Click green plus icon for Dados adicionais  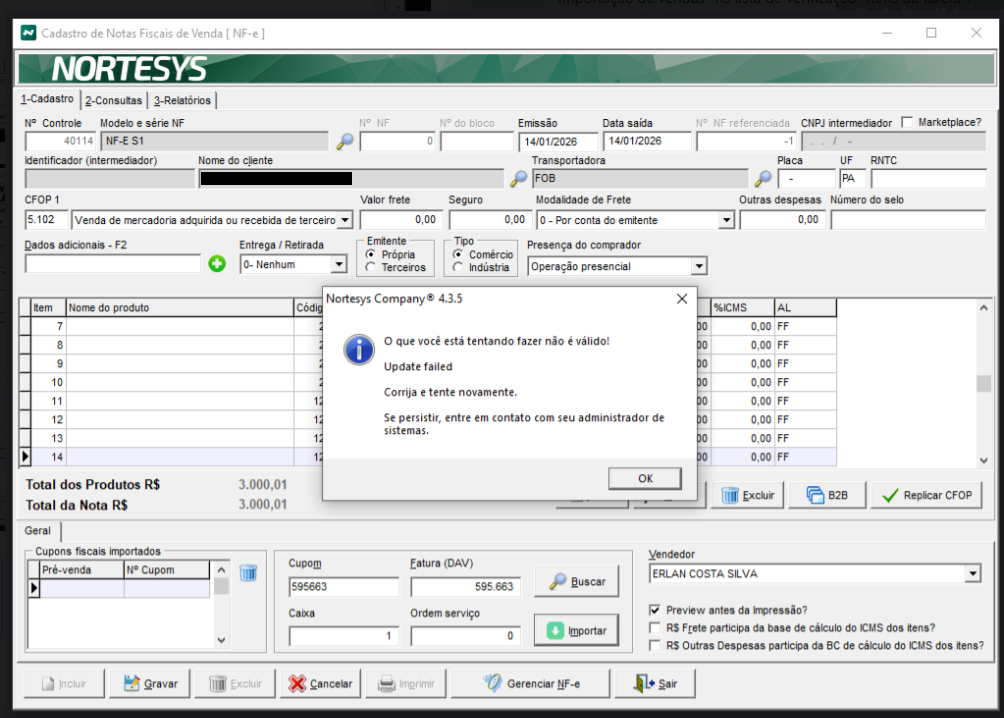(217, 265)
